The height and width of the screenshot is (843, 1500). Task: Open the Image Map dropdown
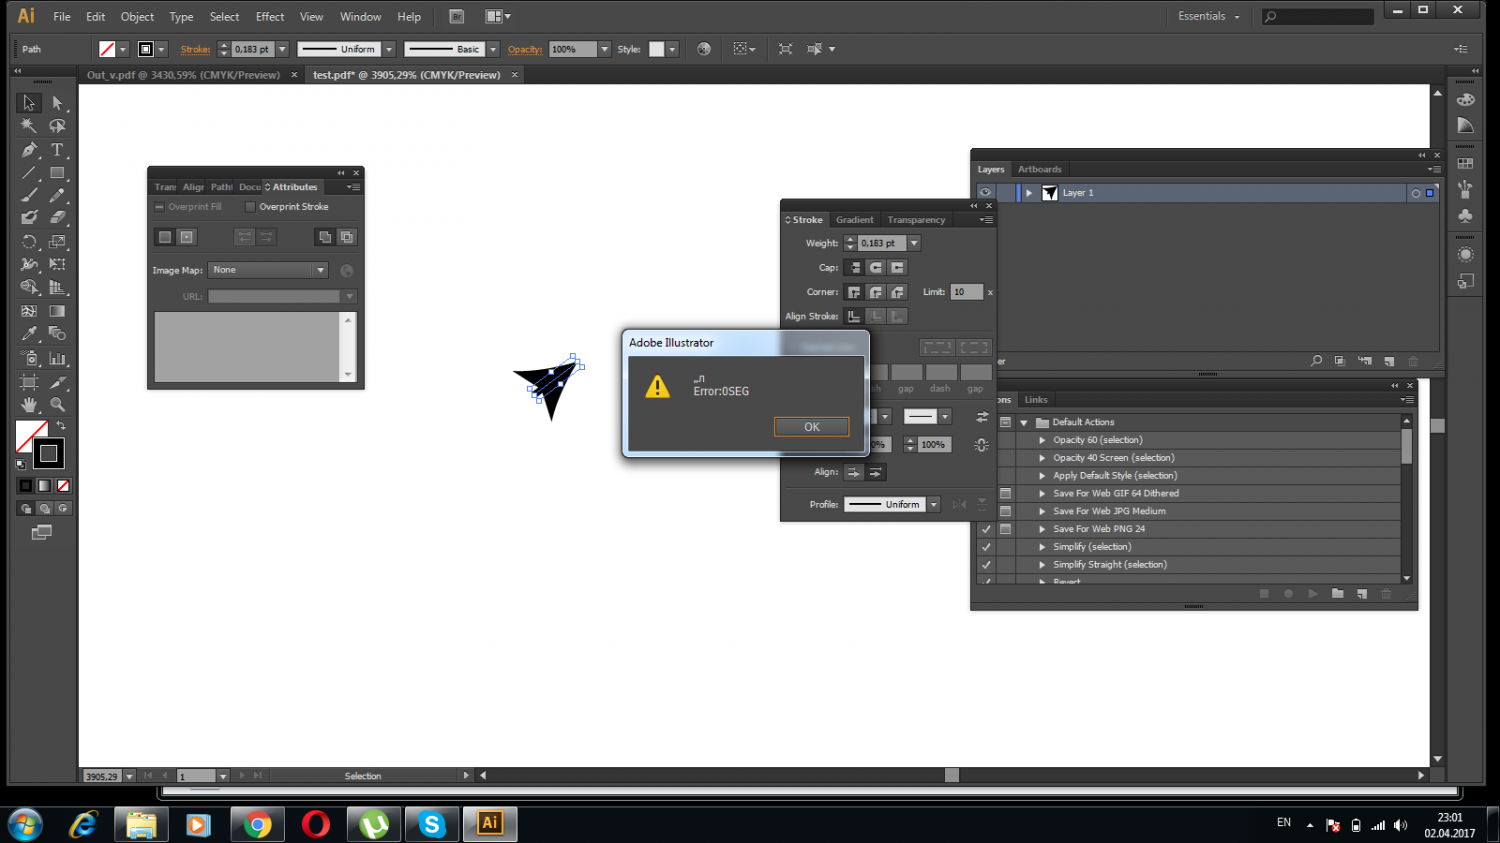point(268,270)
